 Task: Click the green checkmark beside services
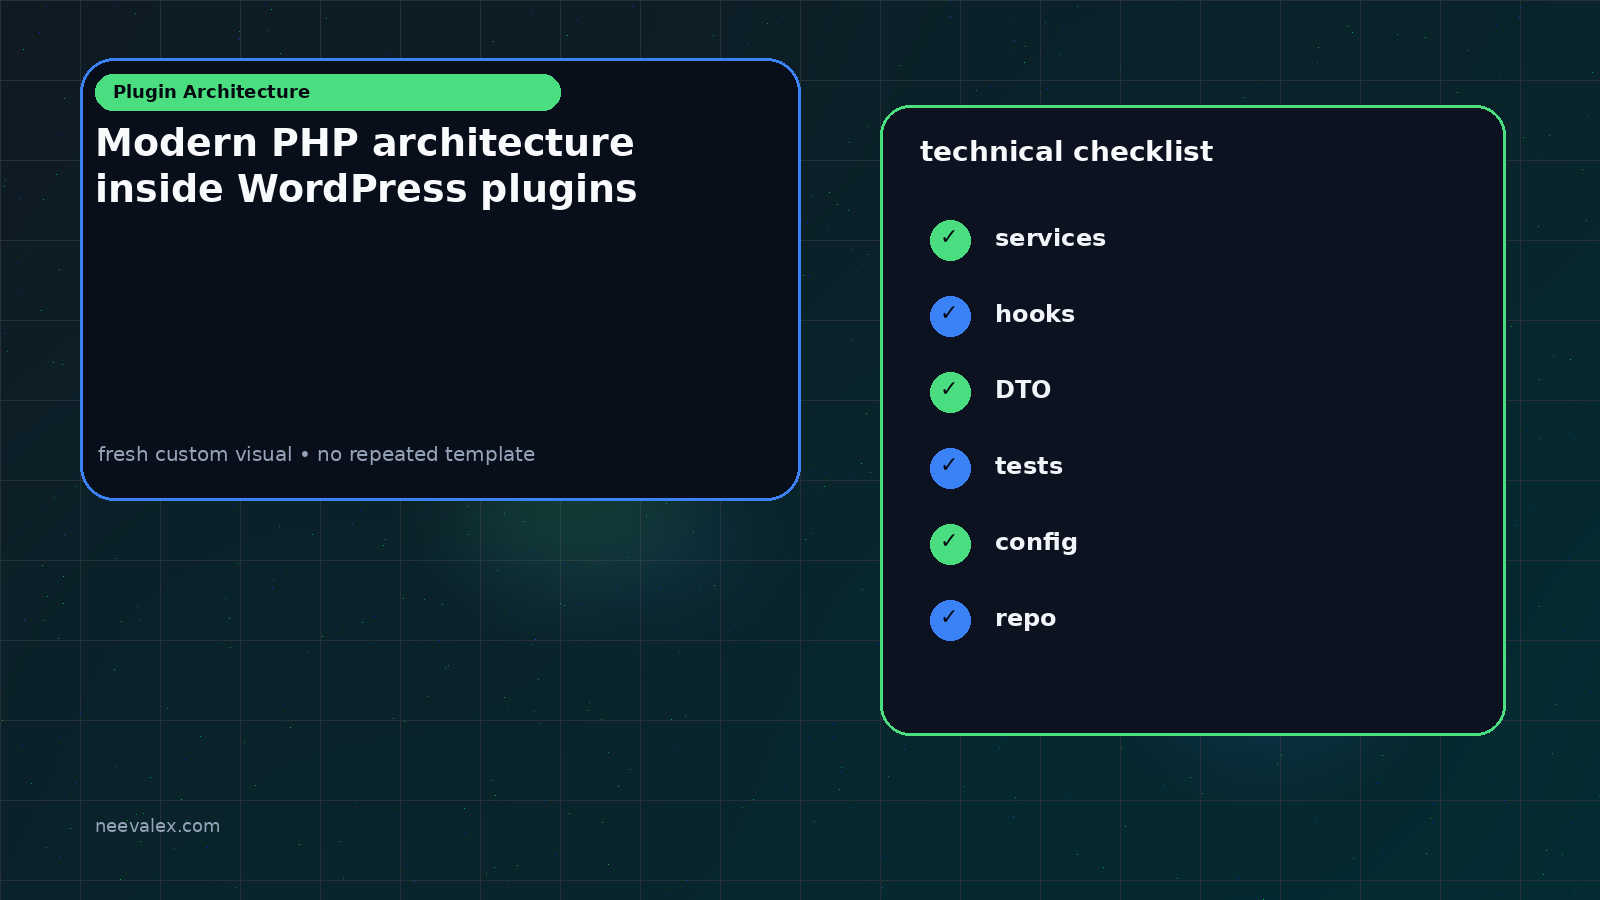(950, 240)
